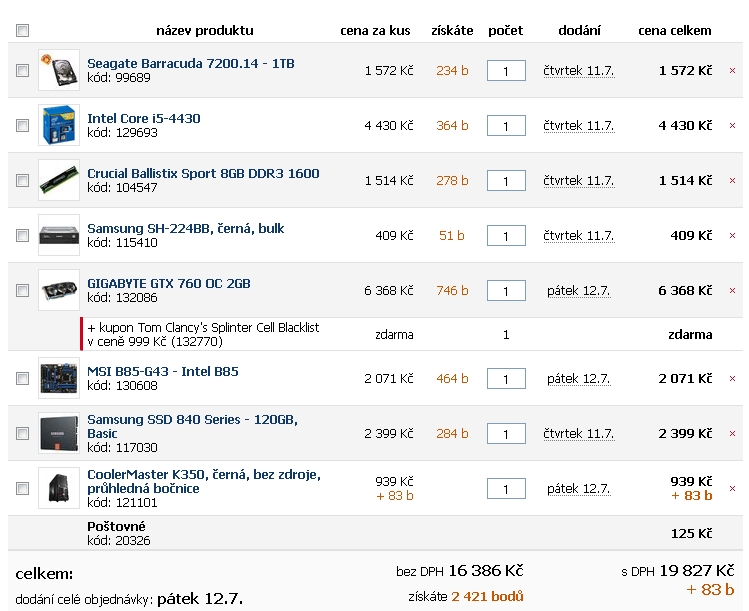
Task: Remove Seagate Barracuda with red X
Action: (732, 71)
